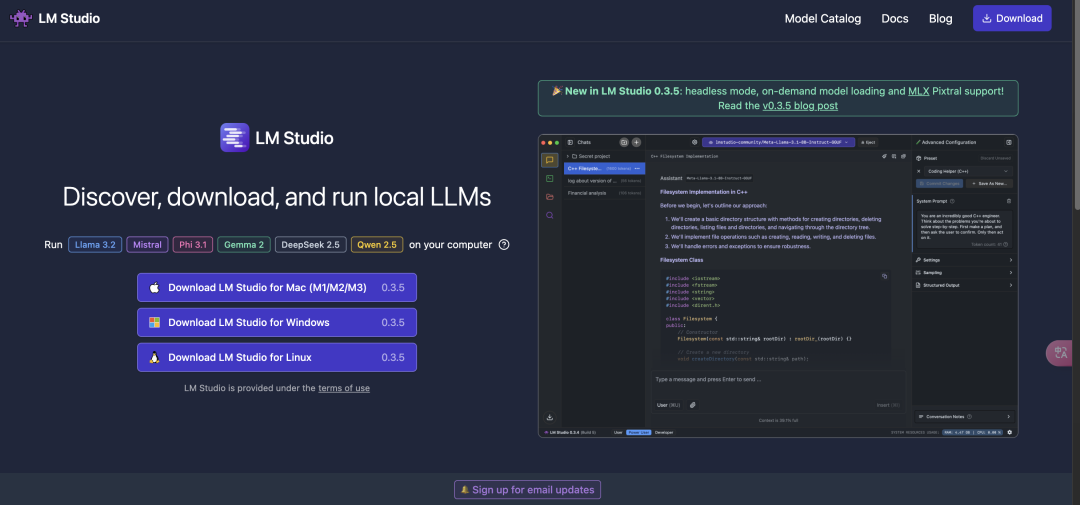Click the Apple logo icon
1080x505 pixels.
pos(154,287)
